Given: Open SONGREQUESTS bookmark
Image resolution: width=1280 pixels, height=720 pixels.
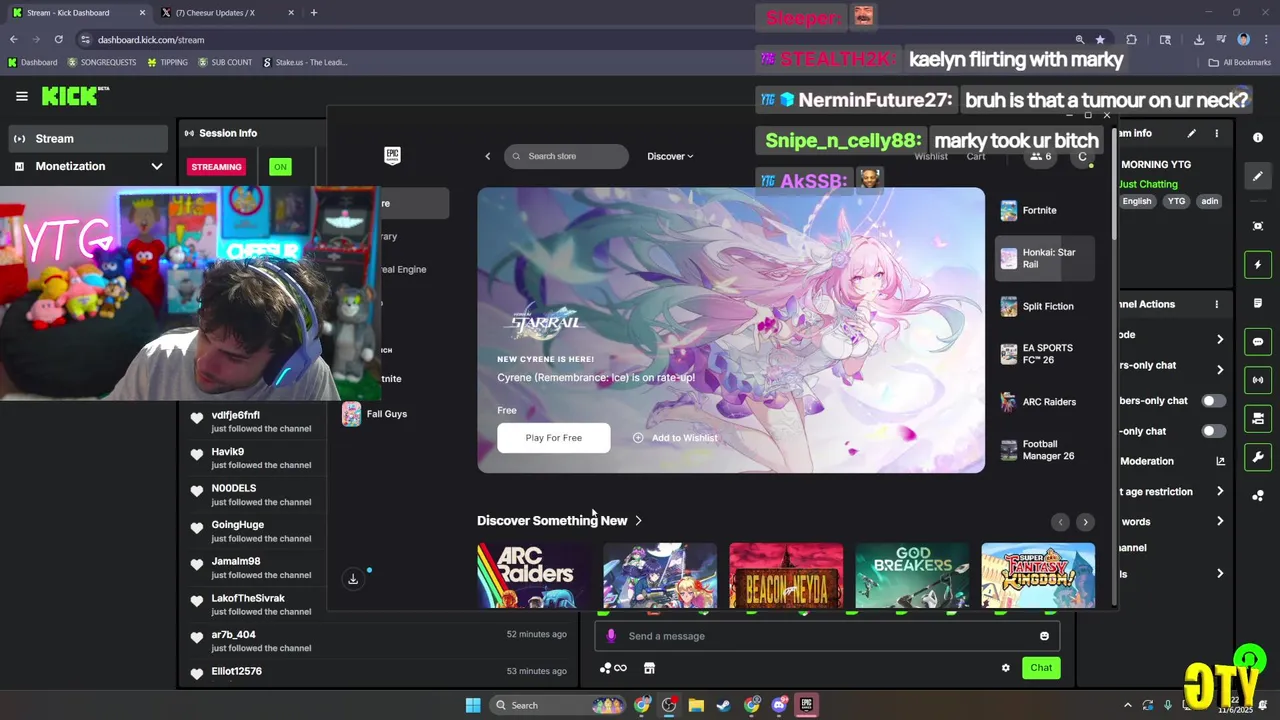Looking at the screenshot, I should click(x=102, y=62).
